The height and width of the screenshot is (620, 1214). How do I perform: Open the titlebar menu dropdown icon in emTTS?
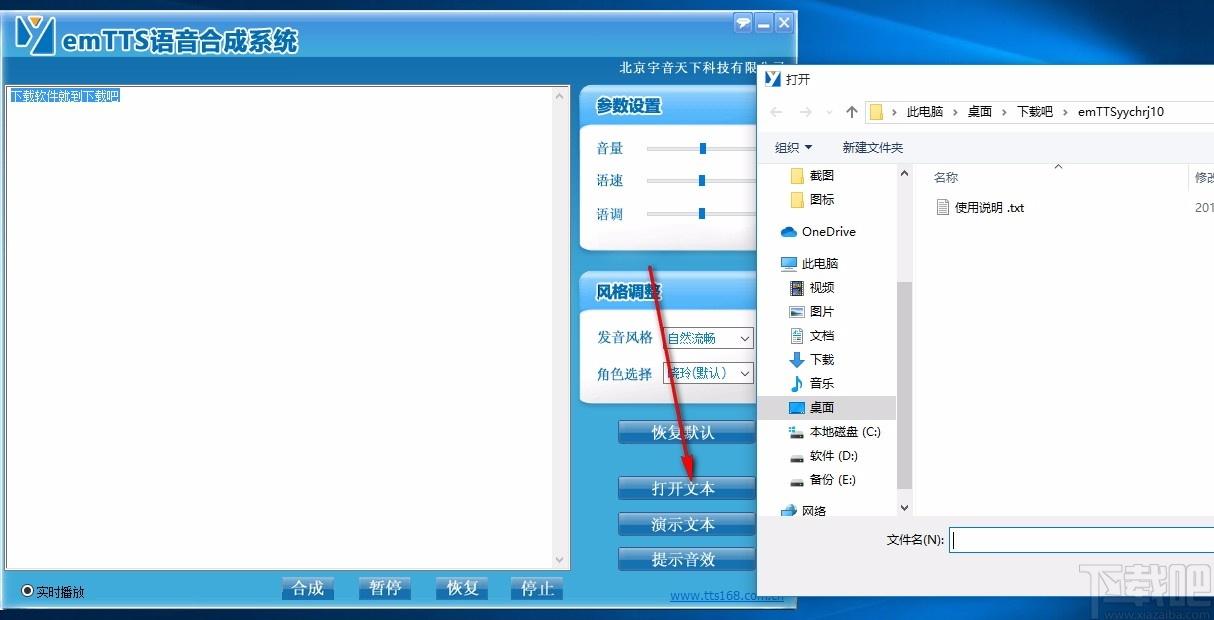point(742,22)
